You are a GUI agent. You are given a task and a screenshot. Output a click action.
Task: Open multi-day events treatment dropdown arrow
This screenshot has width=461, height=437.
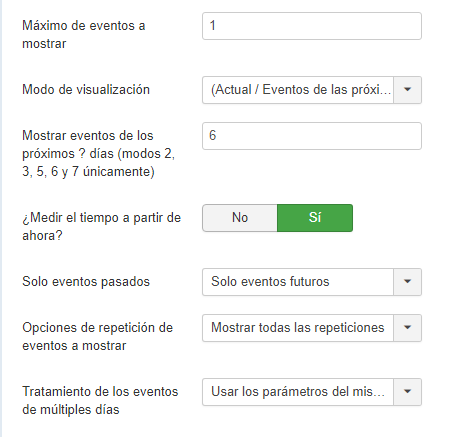click(x=407, y=392)
